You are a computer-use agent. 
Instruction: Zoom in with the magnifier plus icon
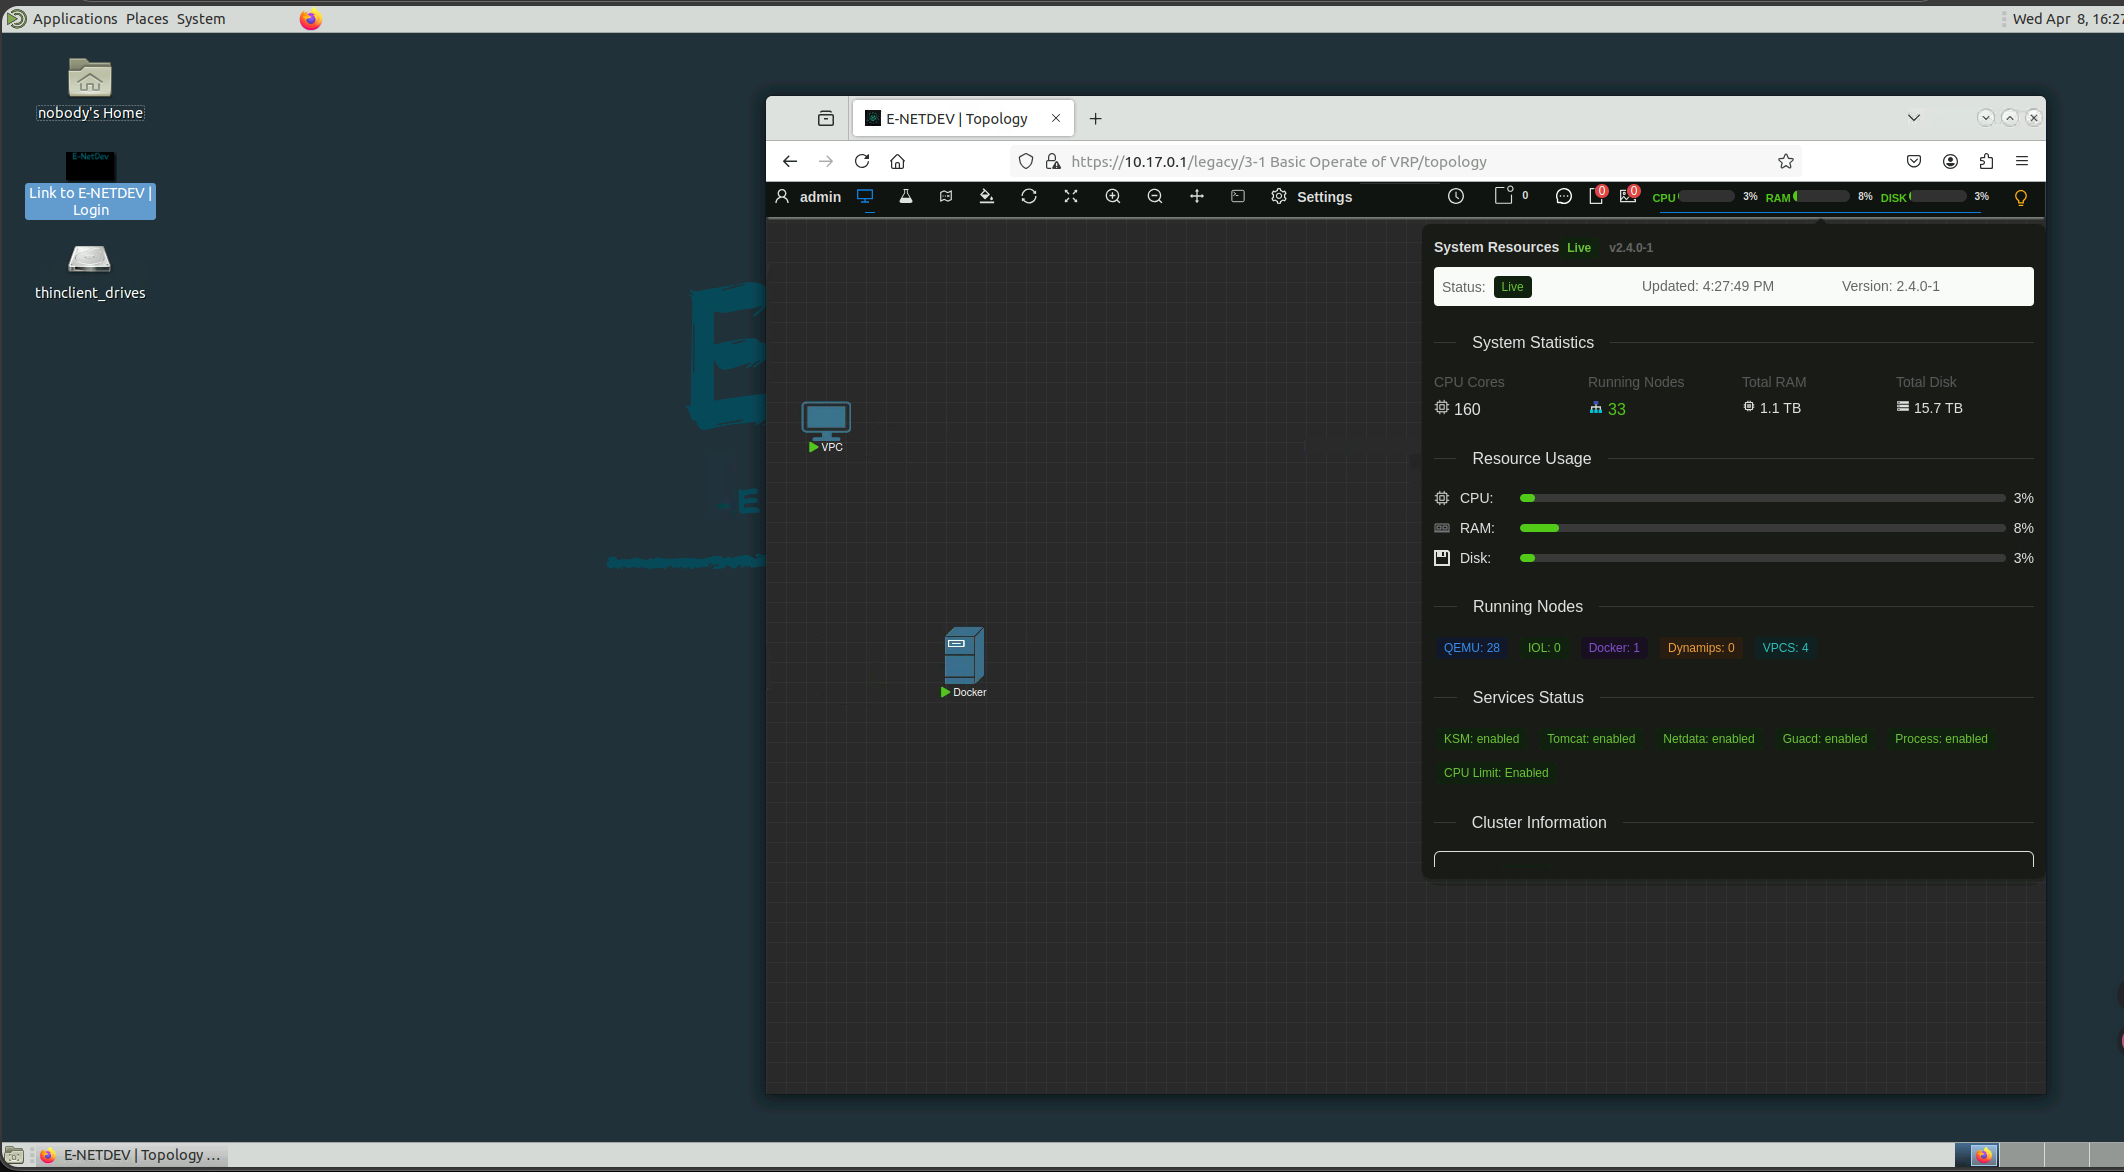[x=1113, y=197]
